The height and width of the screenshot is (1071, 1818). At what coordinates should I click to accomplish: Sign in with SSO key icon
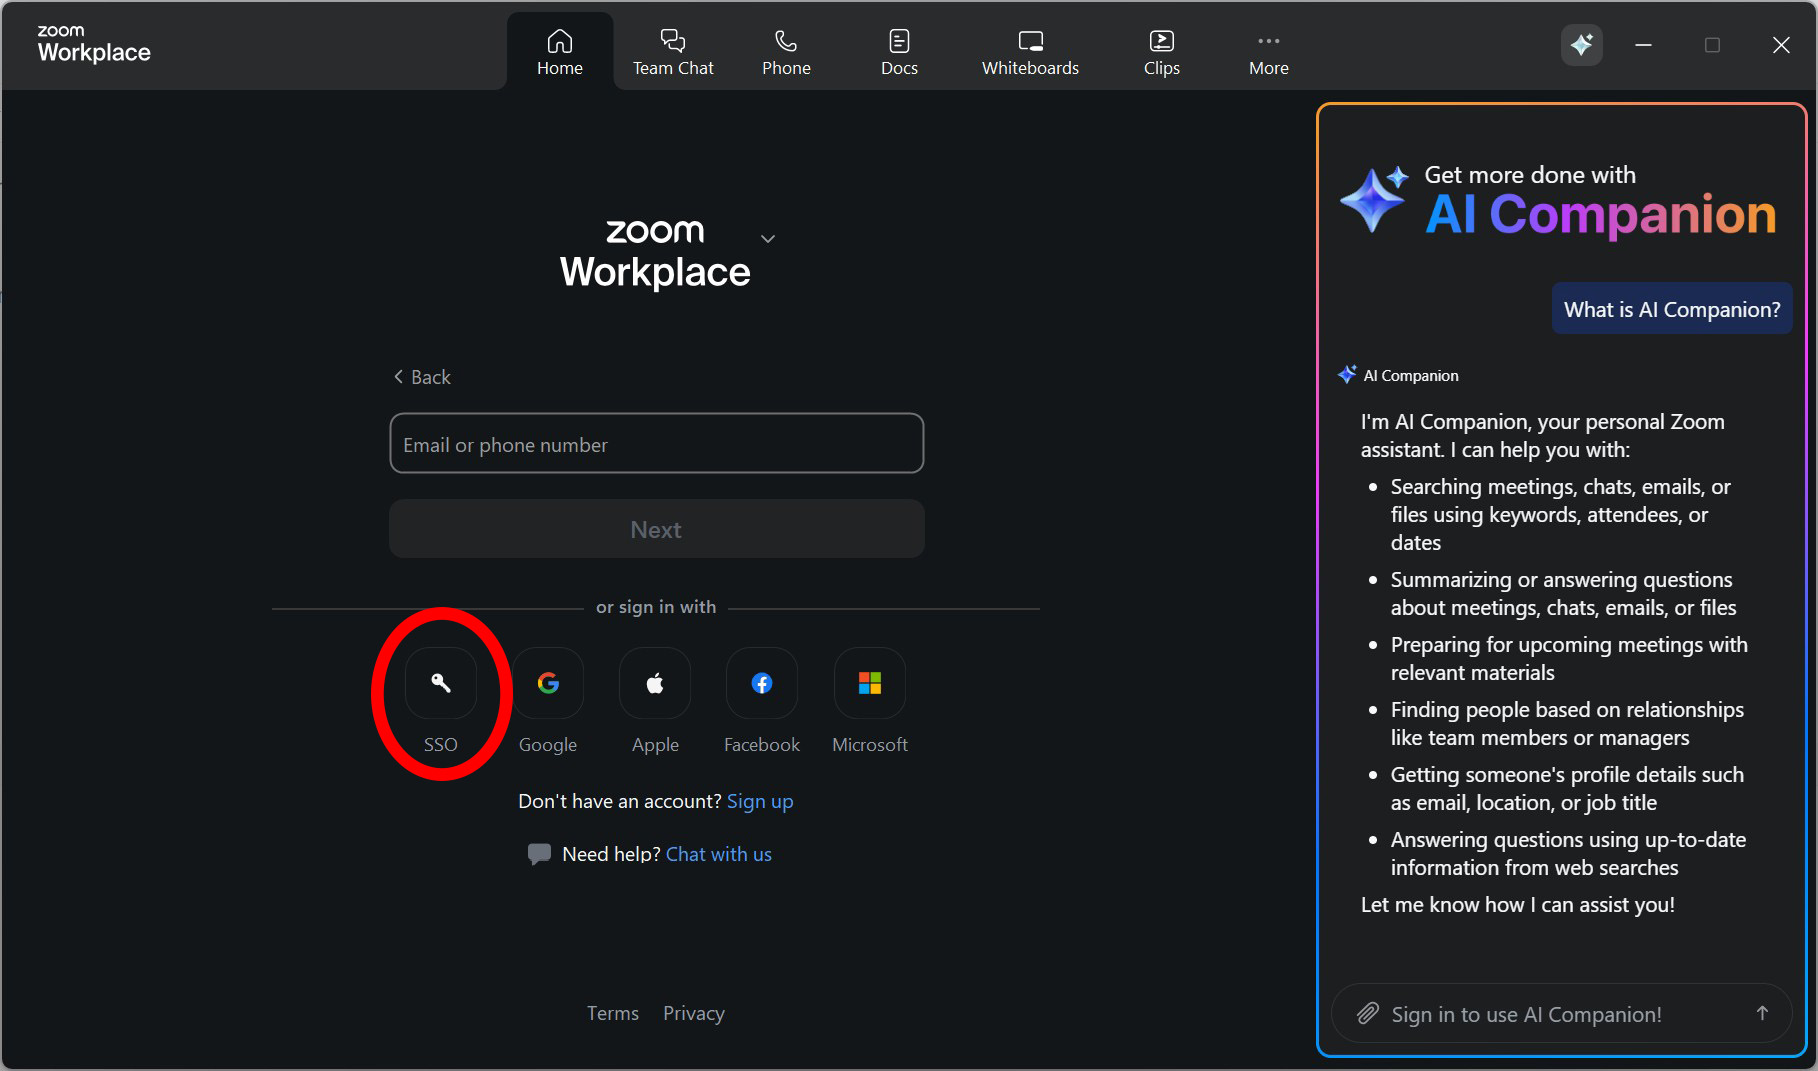[x=441, y=683]
